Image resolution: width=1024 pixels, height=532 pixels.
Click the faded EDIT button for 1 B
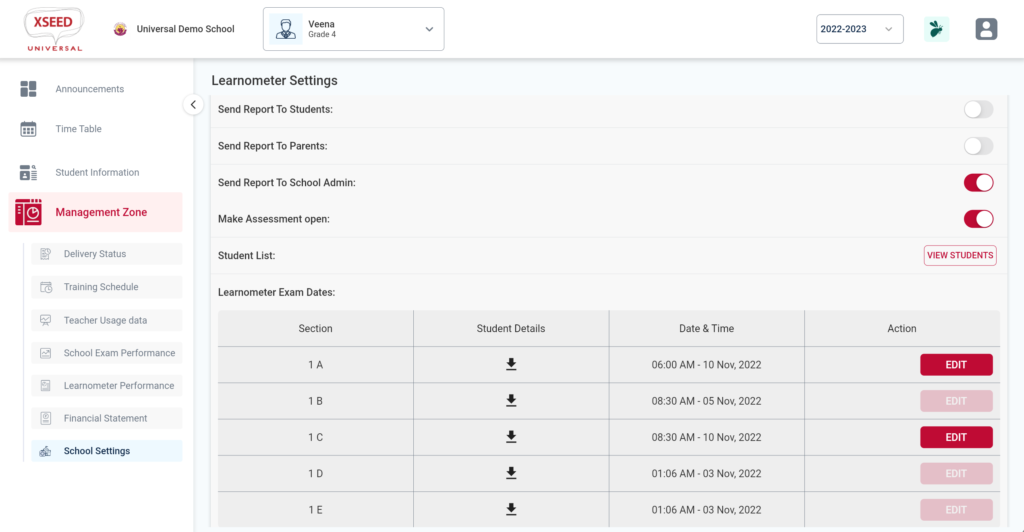[956, 401]
